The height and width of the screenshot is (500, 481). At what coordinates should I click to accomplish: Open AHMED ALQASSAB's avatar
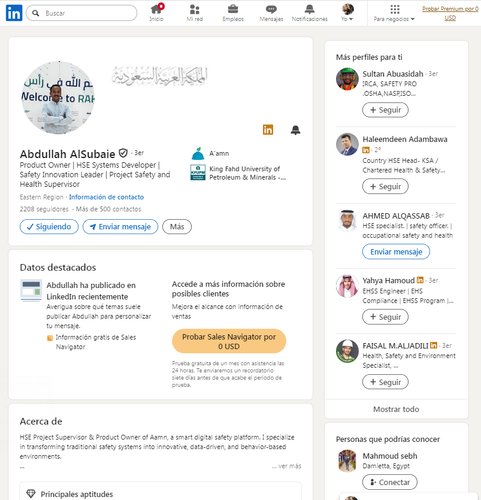tap(347, 220)
